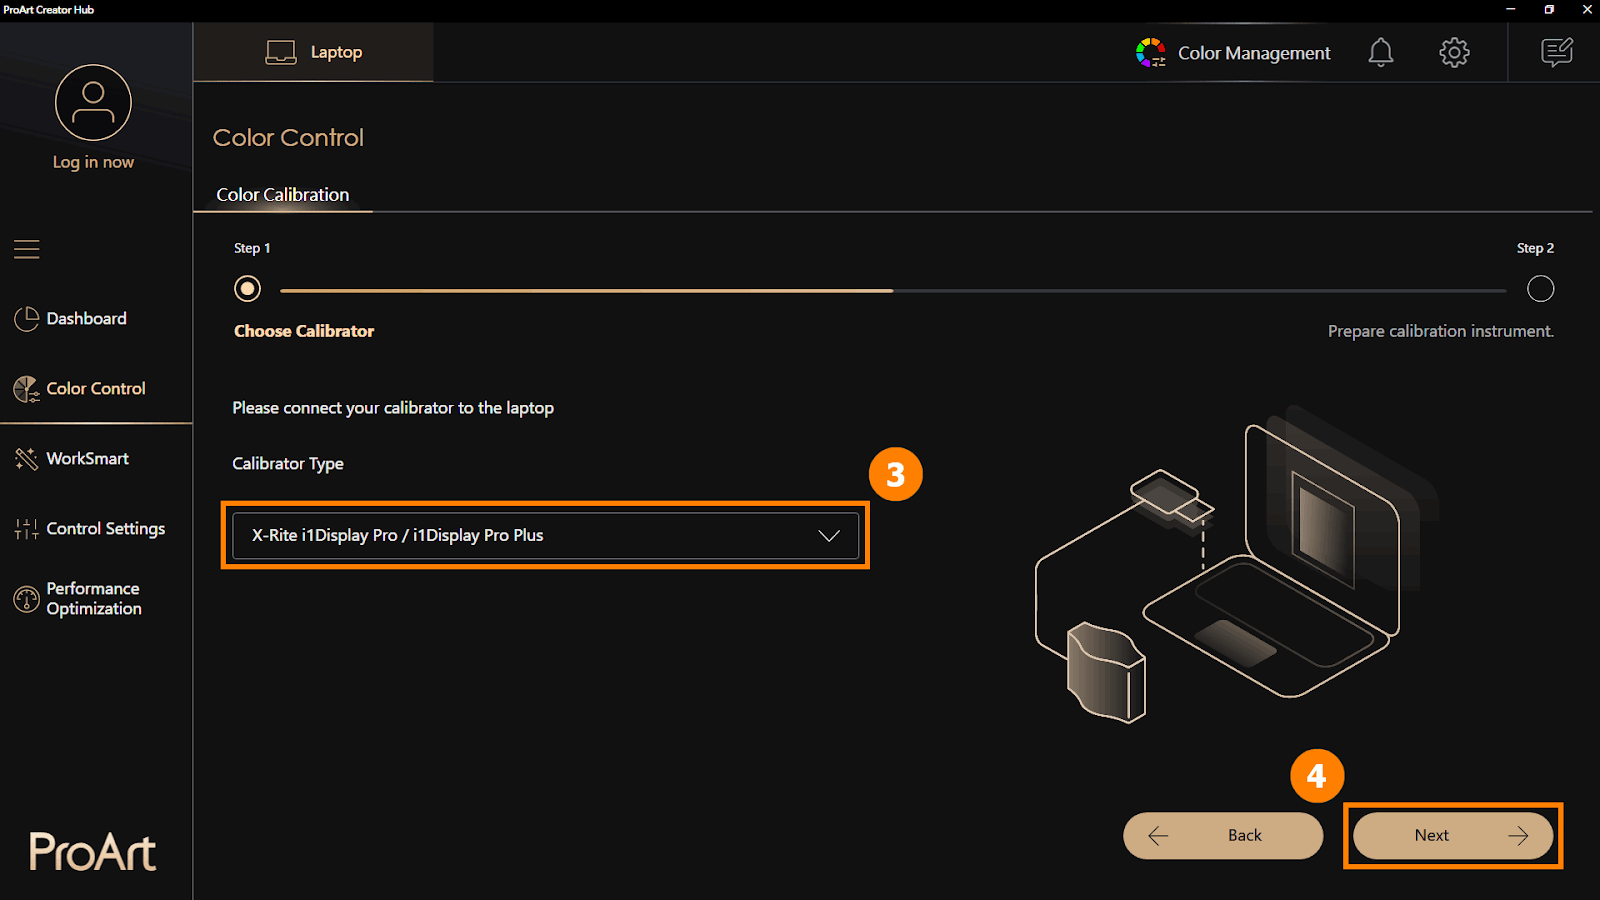The height and width of the screenshot is (900, 1600).
Task: Open the WorkSmart section
Action: 87,459
